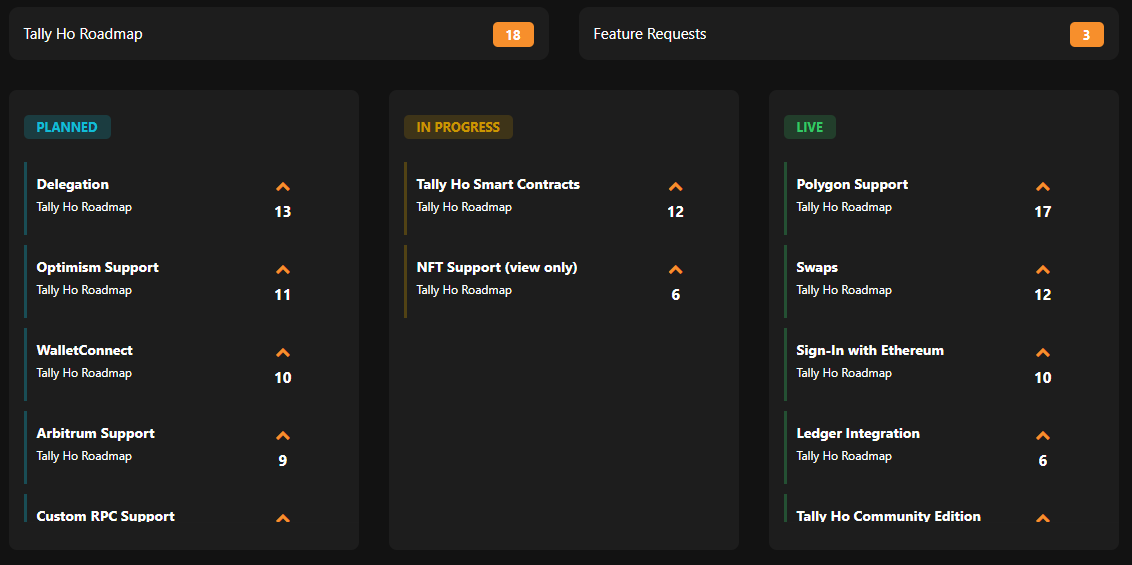Open the Polygon Support post

(852, 185)
